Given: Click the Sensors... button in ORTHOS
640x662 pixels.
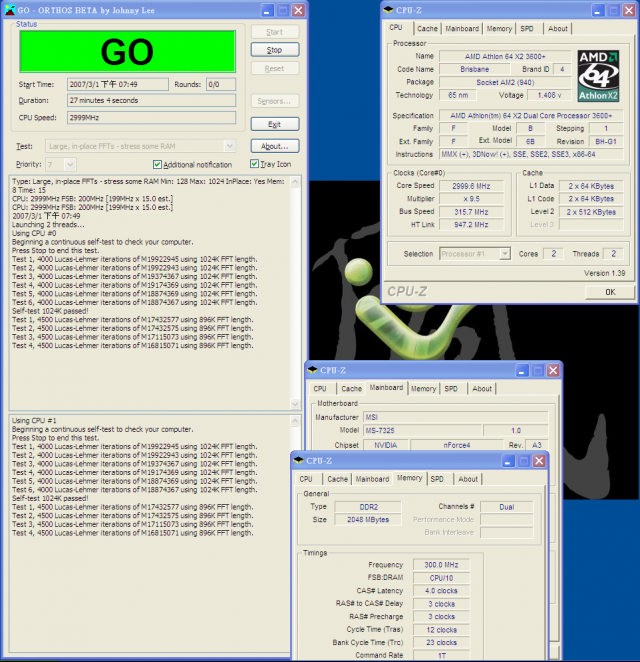Looking at the screenshot, I should (x=275, y=101).
